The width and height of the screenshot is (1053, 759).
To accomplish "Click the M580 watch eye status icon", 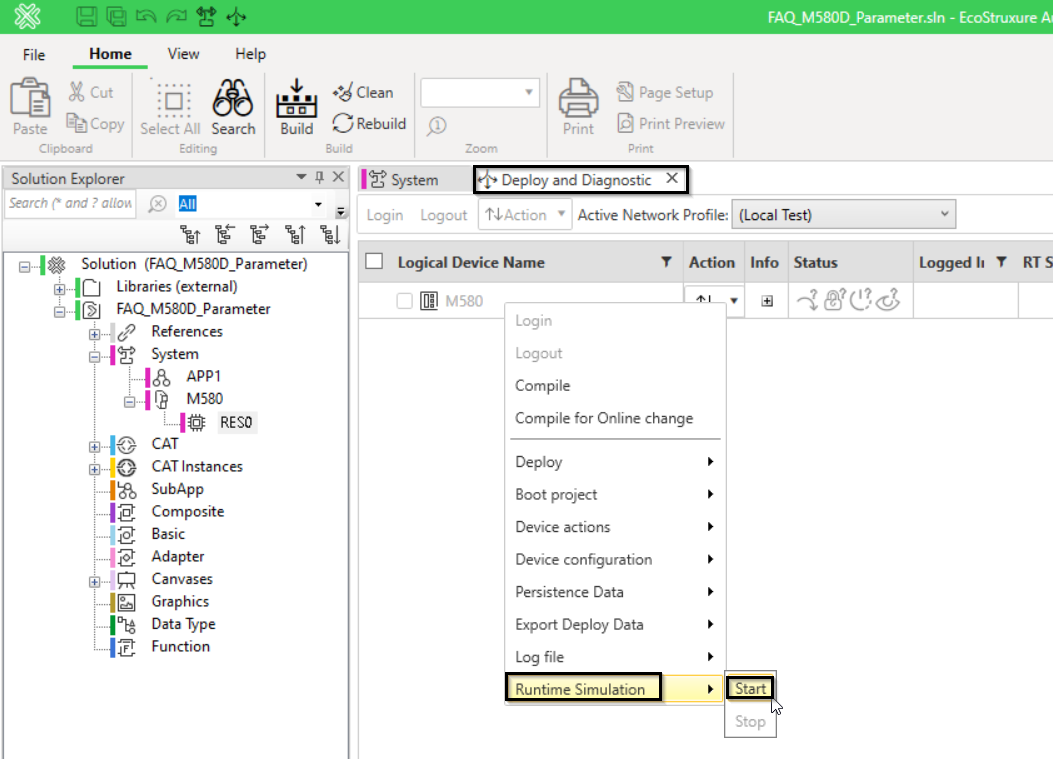I will tap(888, 300).
